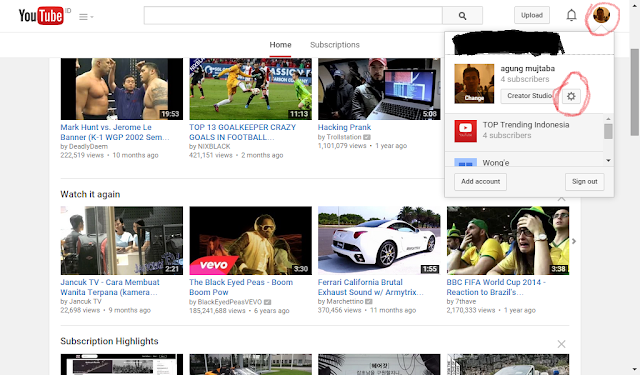Image resolution: width=640 pixels, height=375 pixels.
Task: Open Black Eyed Peas Boom Boom Pow thumbnail
Action: tap(250, 240)
